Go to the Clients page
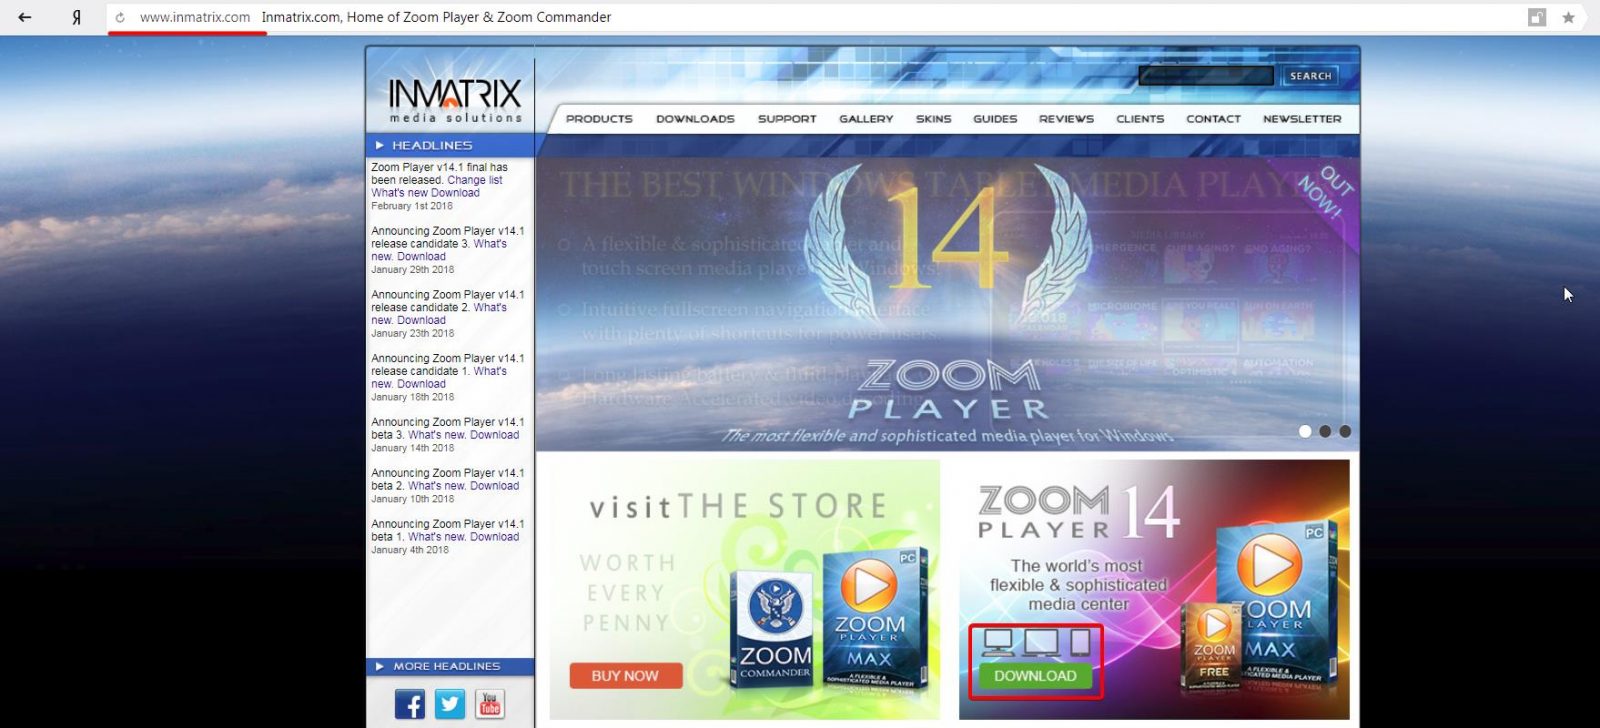The width and height of the screenshot is (1600, 728). tap(1140, 119)
